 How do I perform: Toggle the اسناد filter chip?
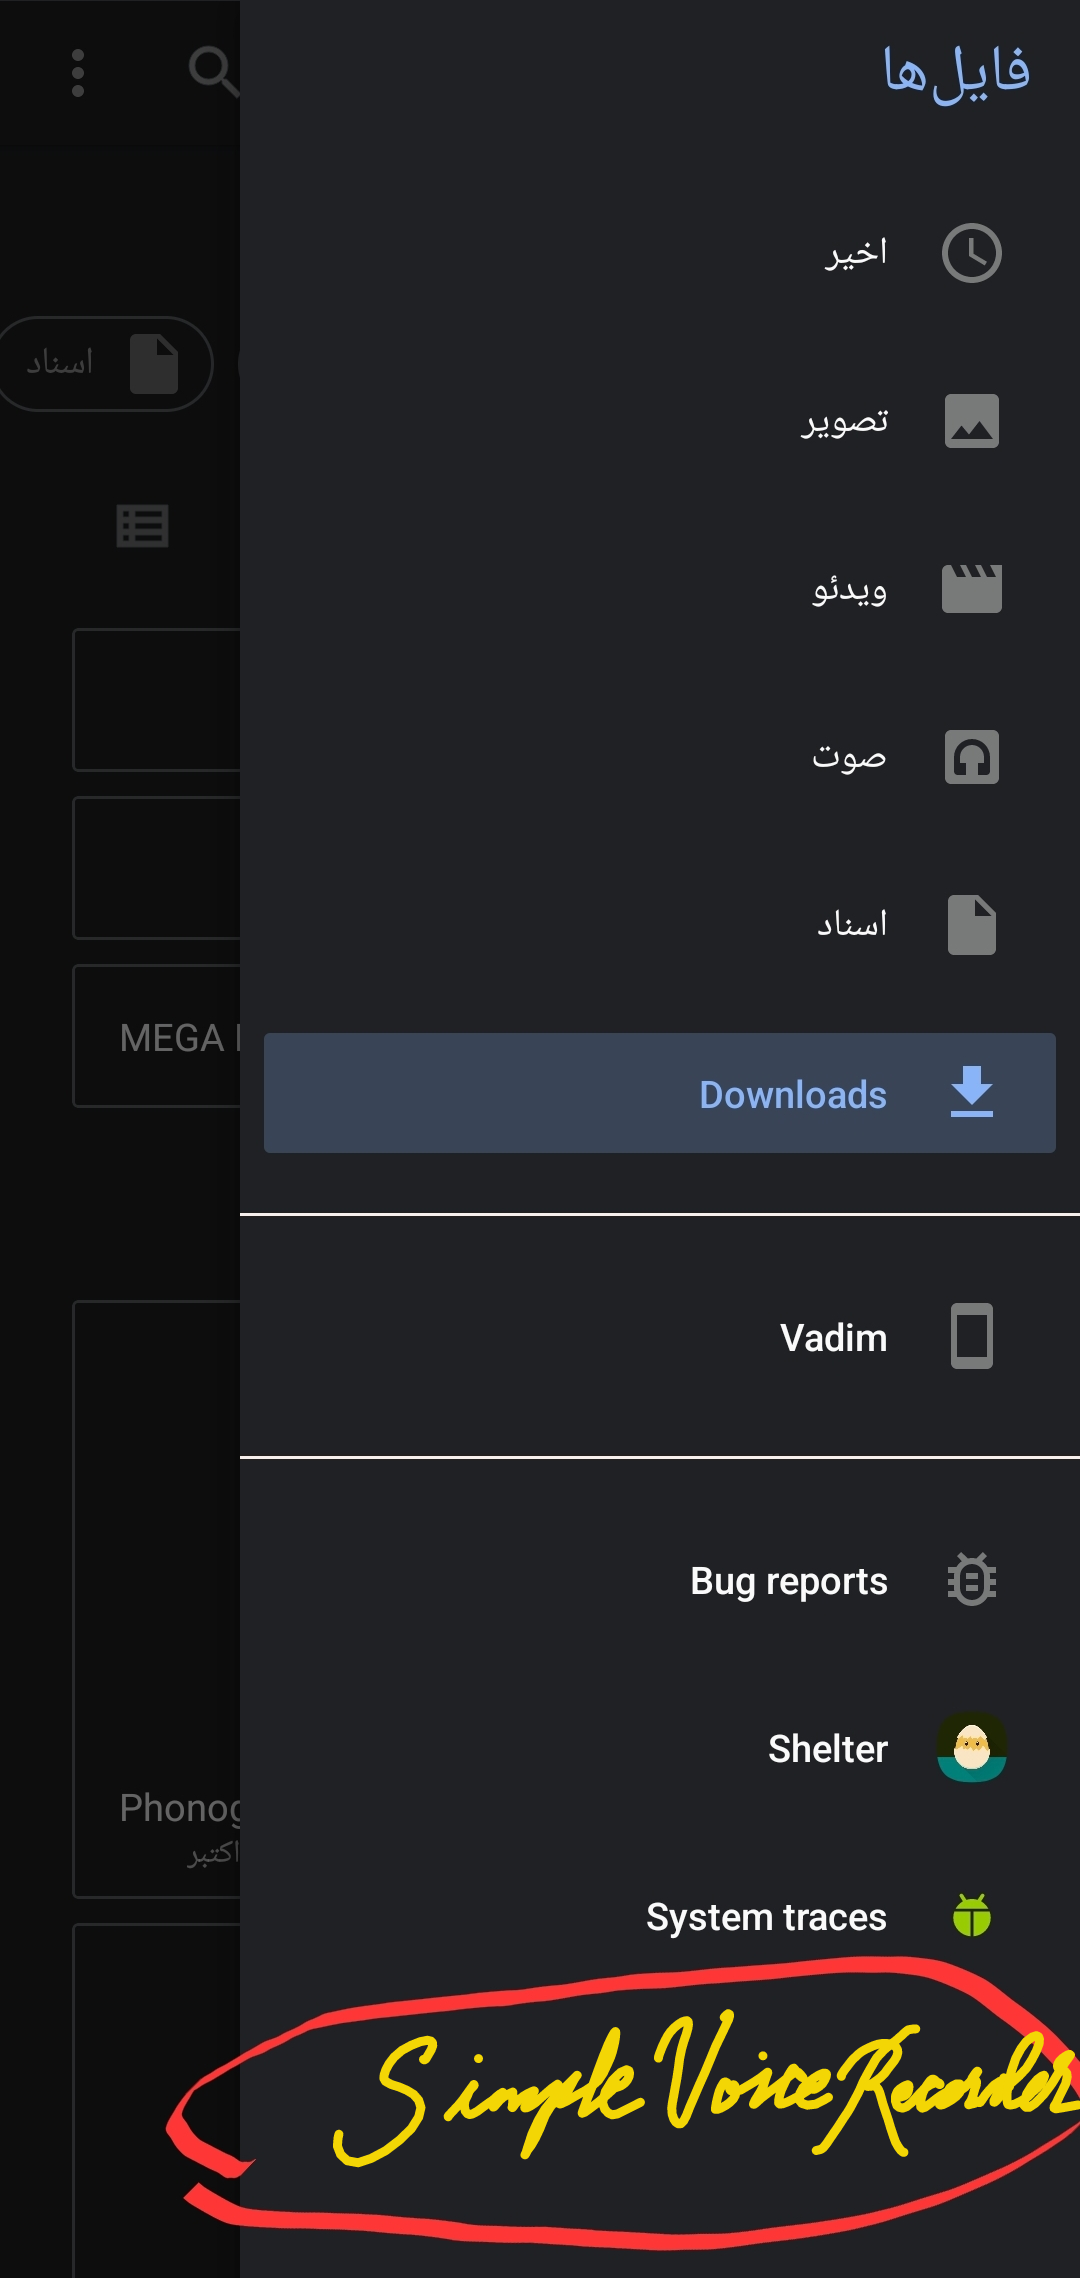[105, 363]
